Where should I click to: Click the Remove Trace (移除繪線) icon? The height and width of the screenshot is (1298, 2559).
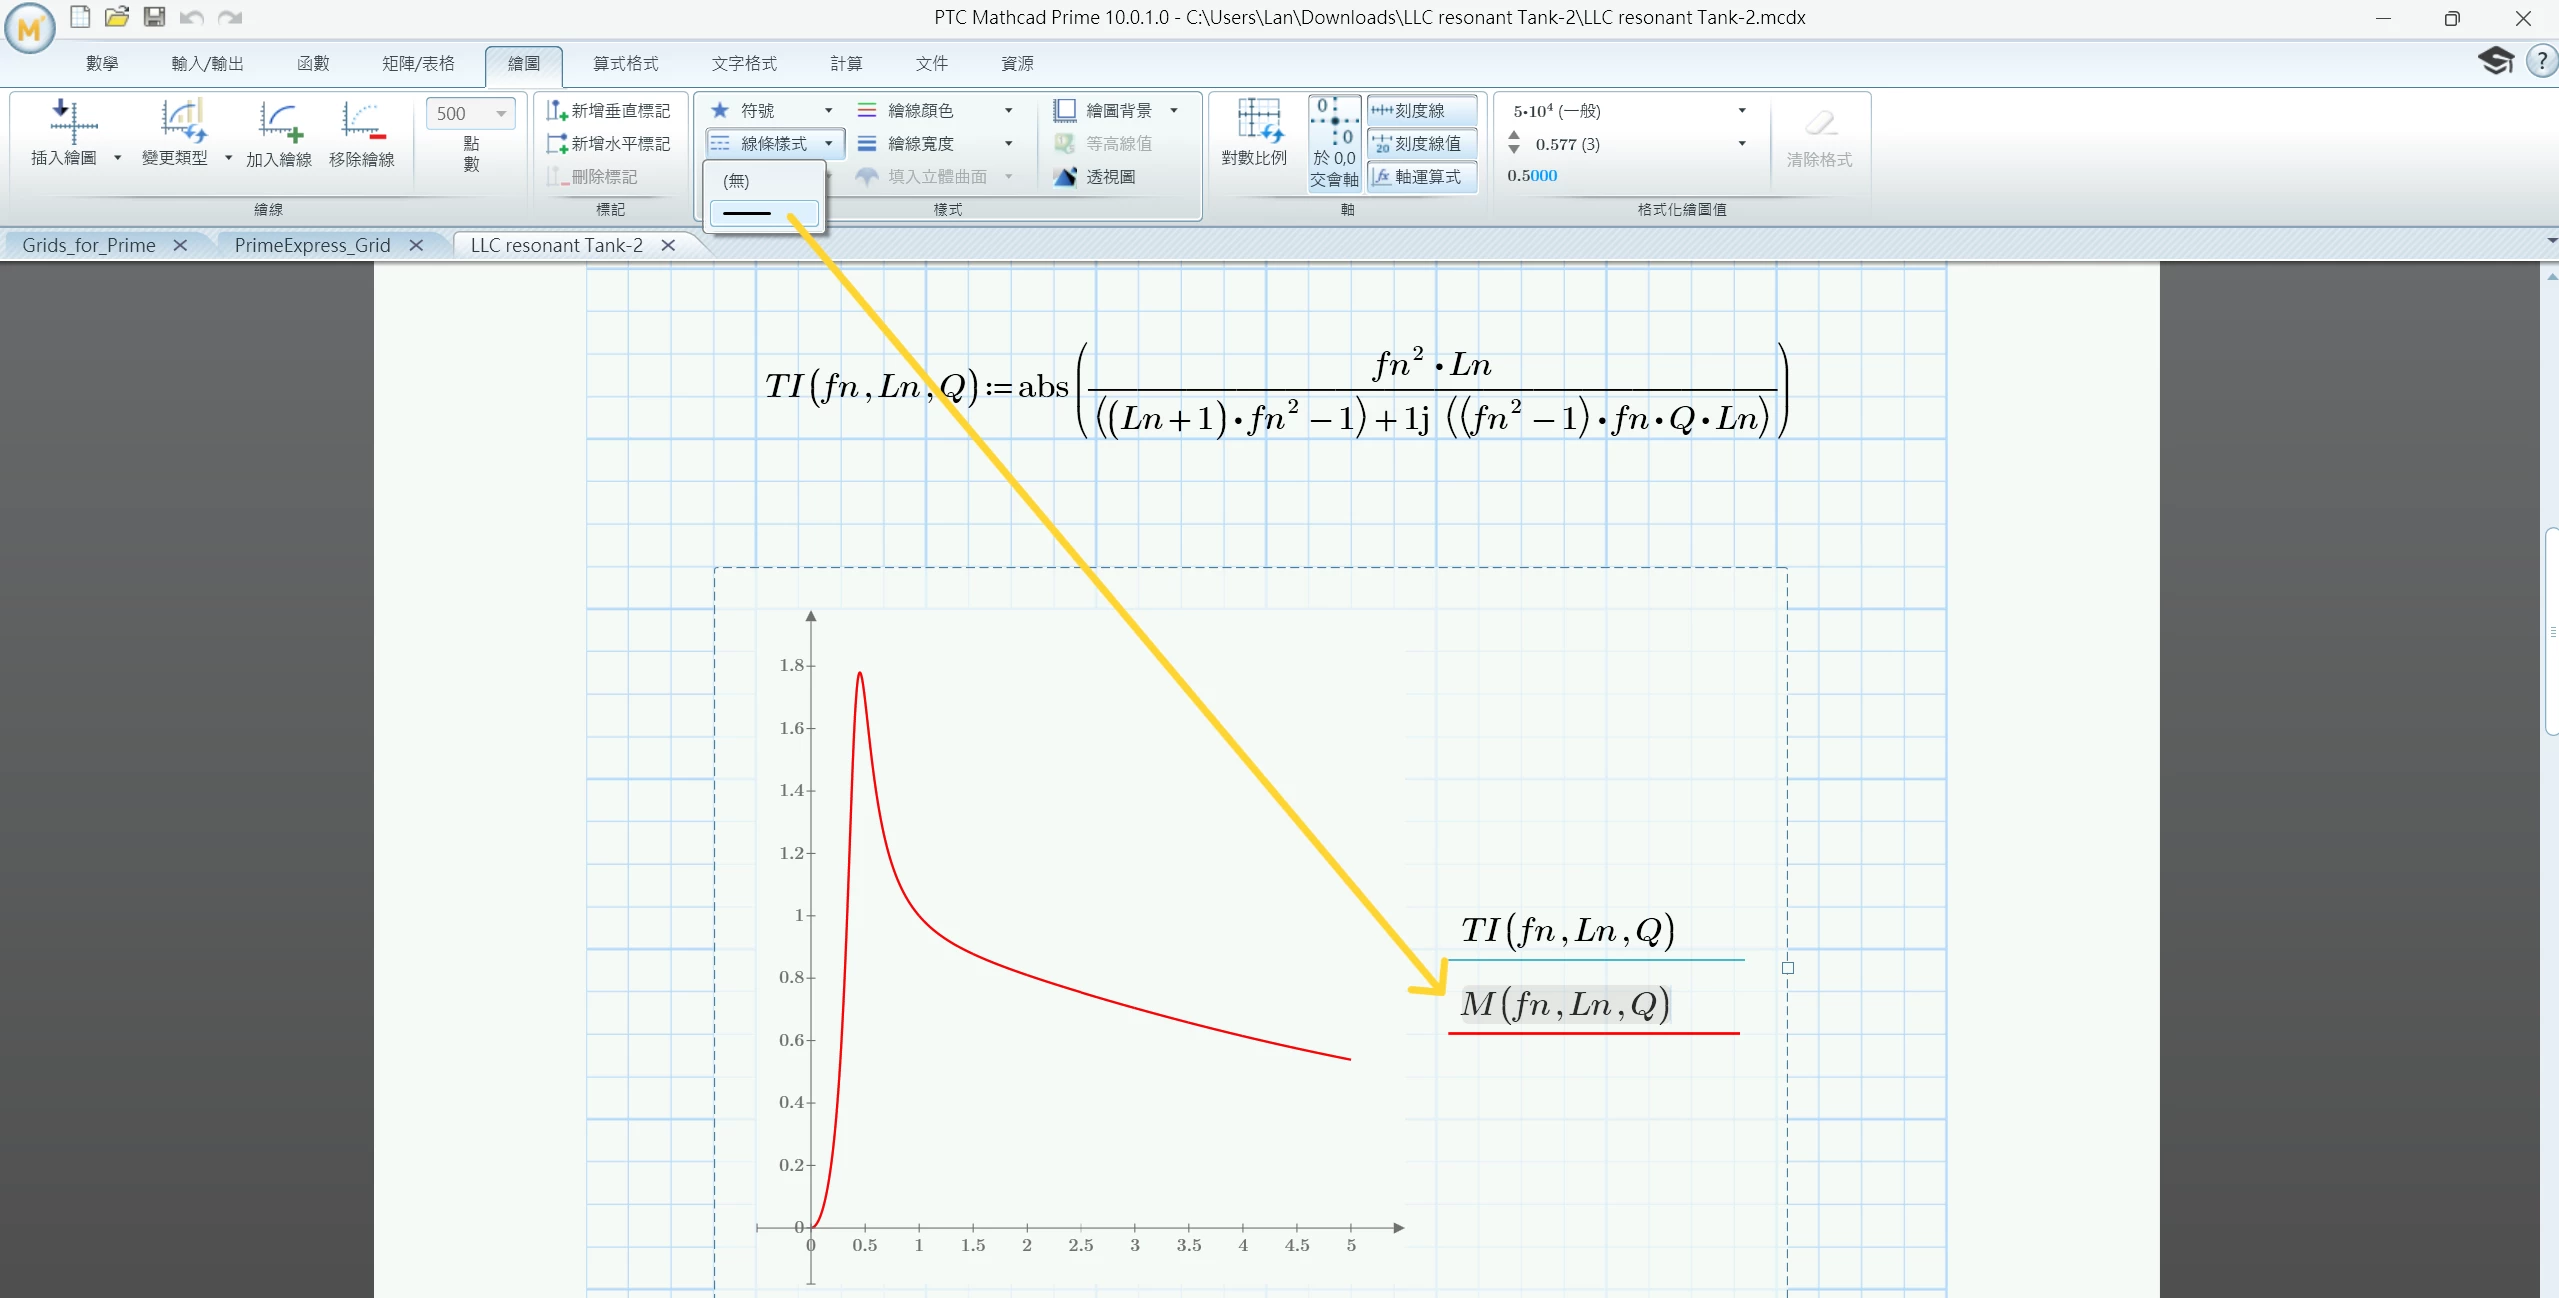click(361, 122)
